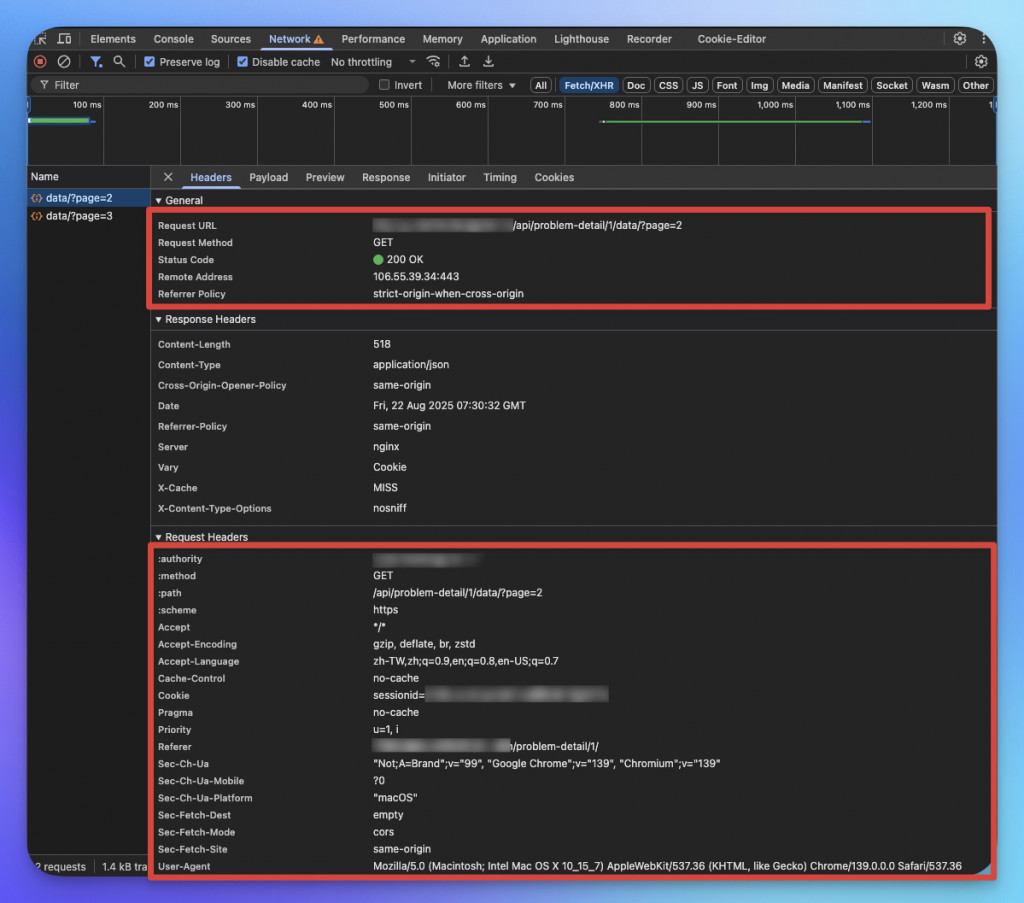Clear the network log
1024x903 pixels.
point(64,62)
